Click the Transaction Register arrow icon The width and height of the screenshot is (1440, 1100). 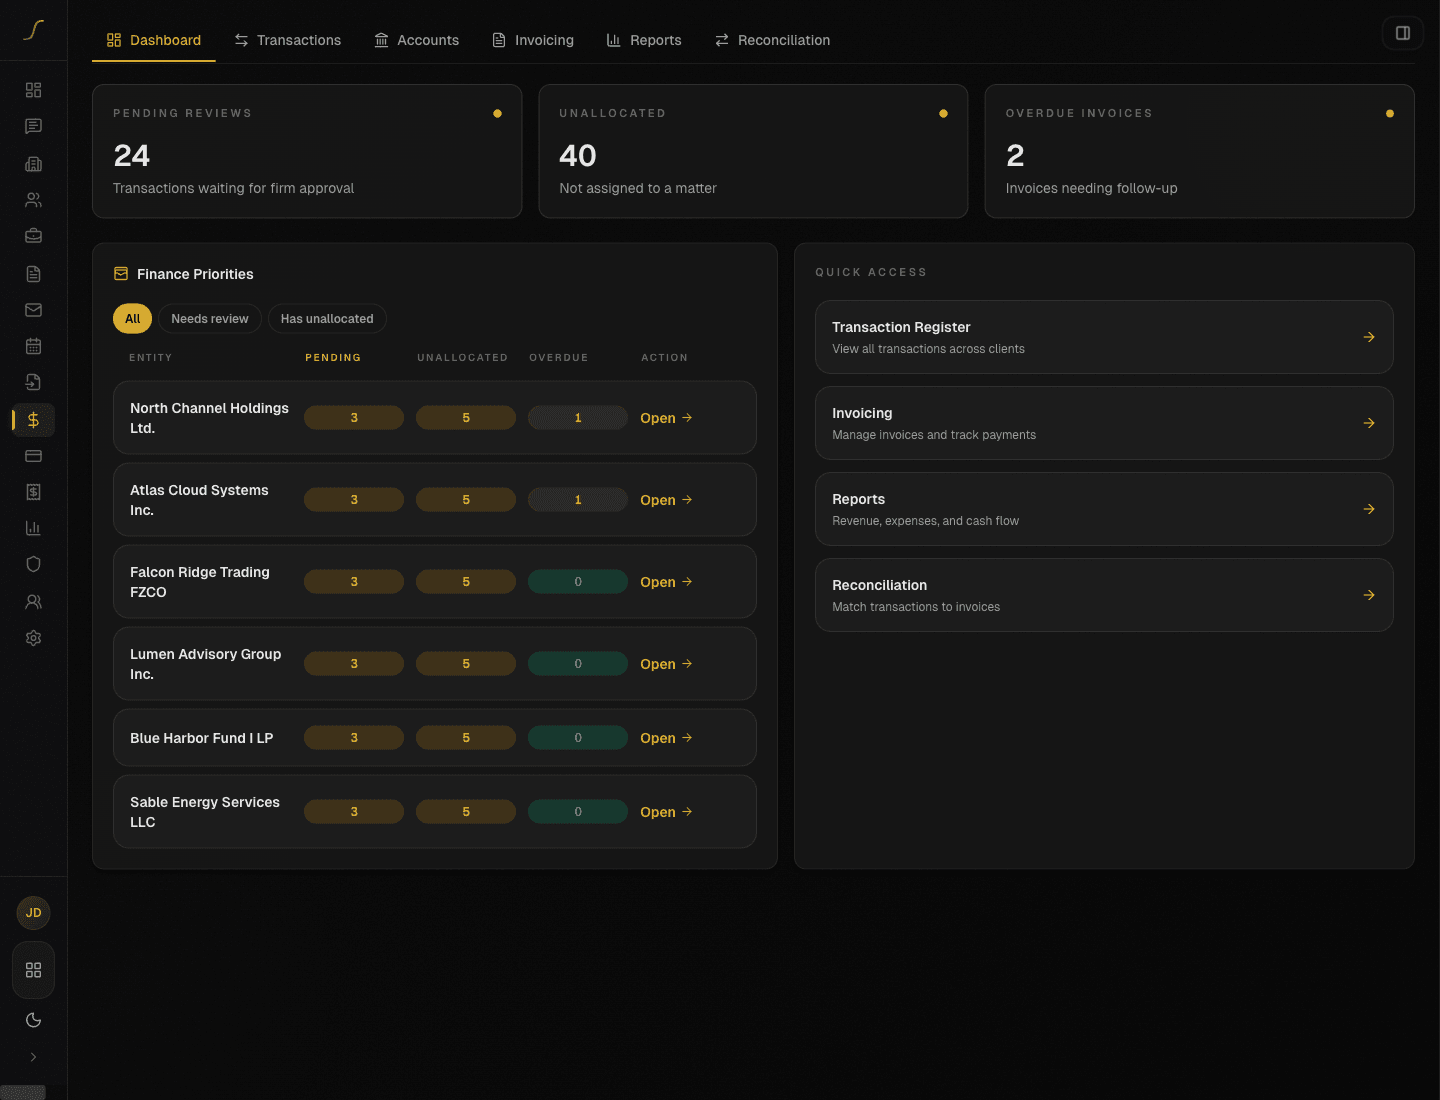point(1369,337)
